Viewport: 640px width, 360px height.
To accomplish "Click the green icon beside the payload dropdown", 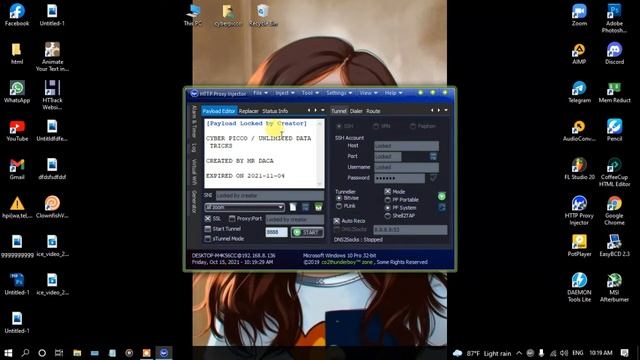I will [x=318, y=207].
